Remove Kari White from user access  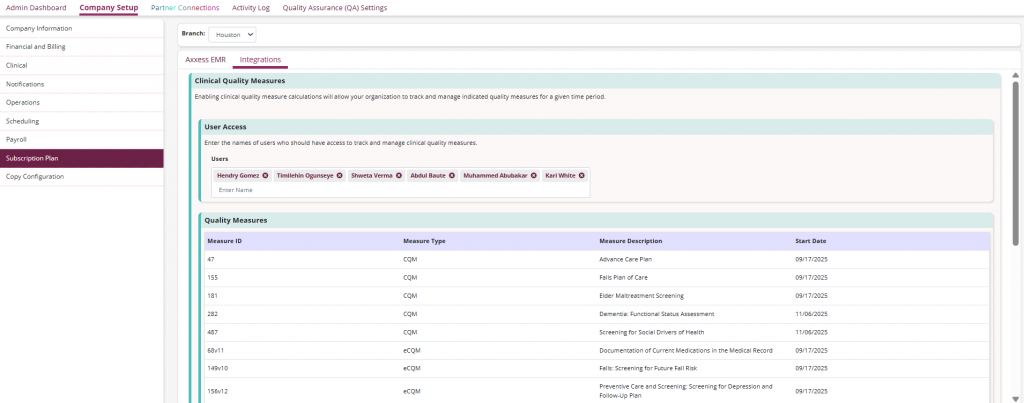tap(581, 175)
